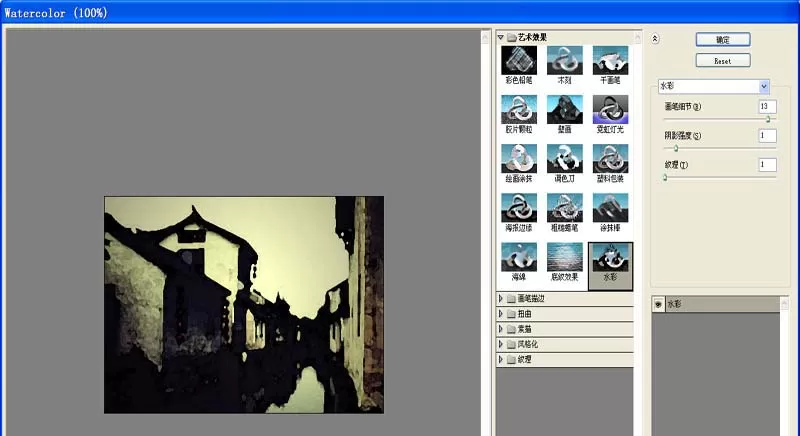This screenshot has width=800, height=436.
Task: Select the 壁画 (Fresco) filter thumbnail
Action: click(x=564, y=109)
